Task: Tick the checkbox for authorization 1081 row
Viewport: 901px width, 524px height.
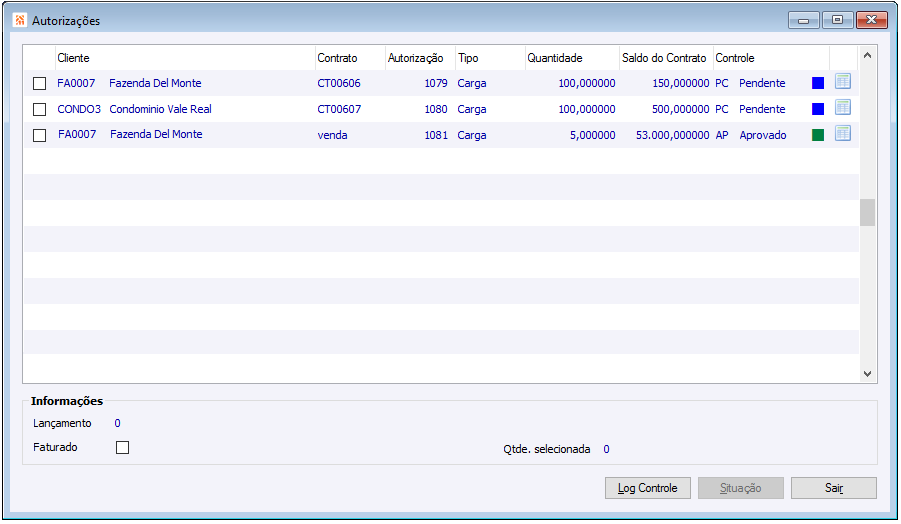Action: [x=40, y=136]
